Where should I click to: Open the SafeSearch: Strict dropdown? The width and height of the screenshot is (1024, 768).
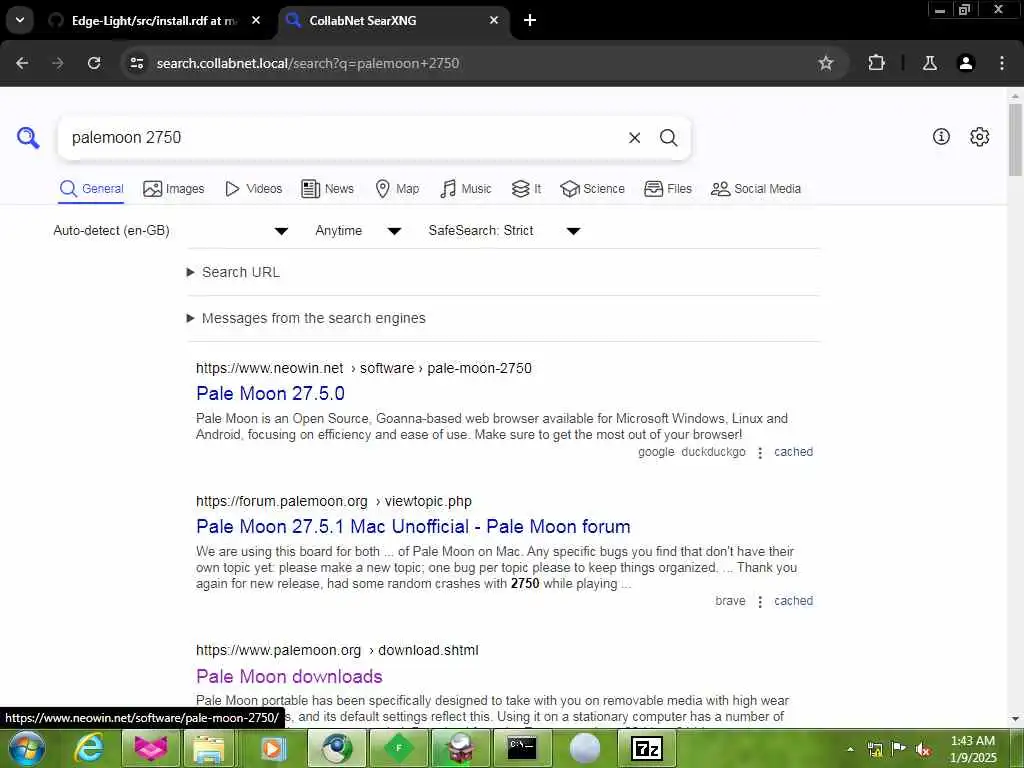coord(504,231)
